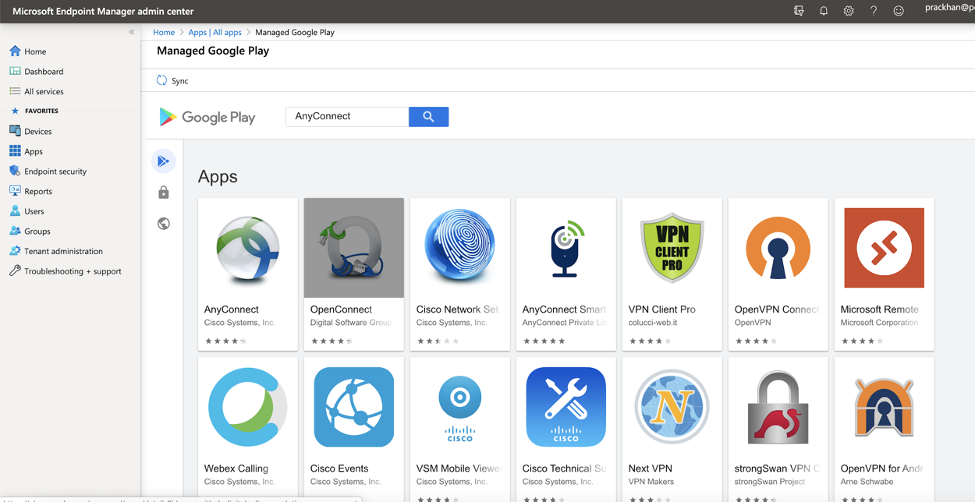Open the OpenVPN Connect keyhole icon

pos(778,248)
